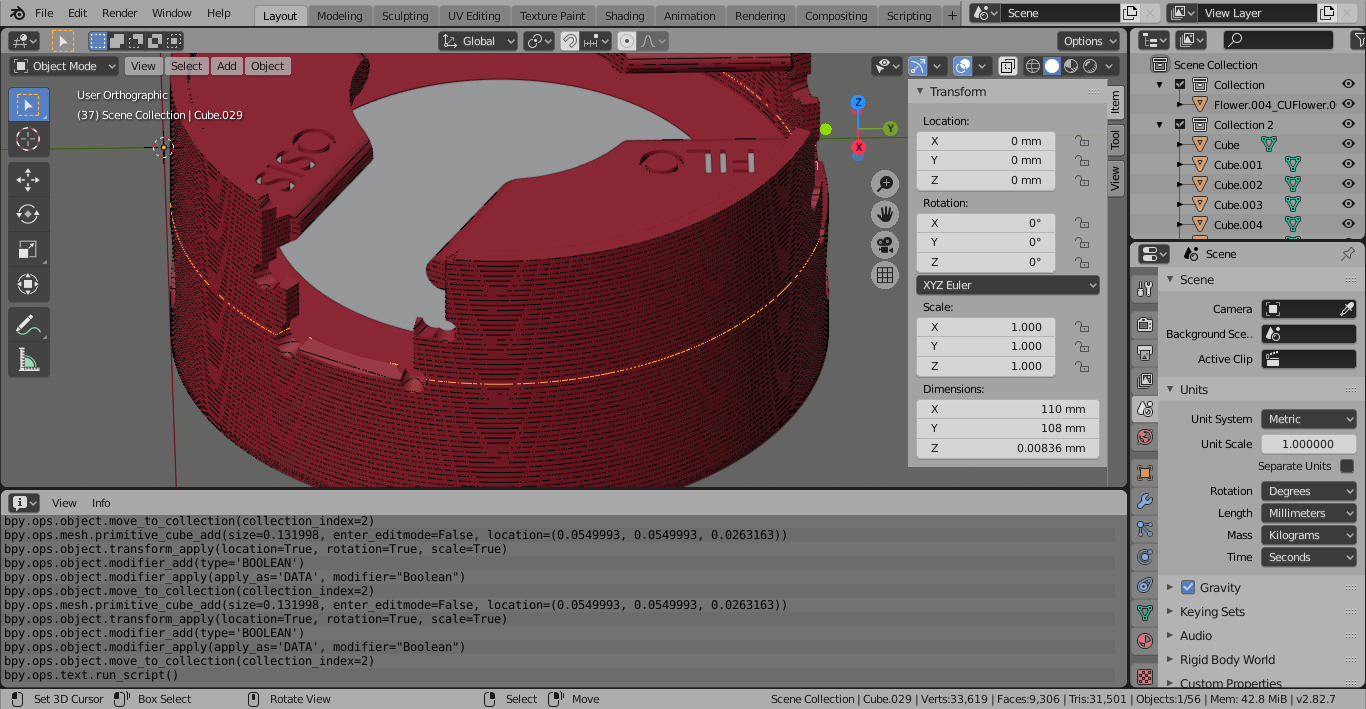Viewport: 1366px width, 709px height.
Task: Click the Dimensions Y 108 mm field
Action: coord(1008,428)
